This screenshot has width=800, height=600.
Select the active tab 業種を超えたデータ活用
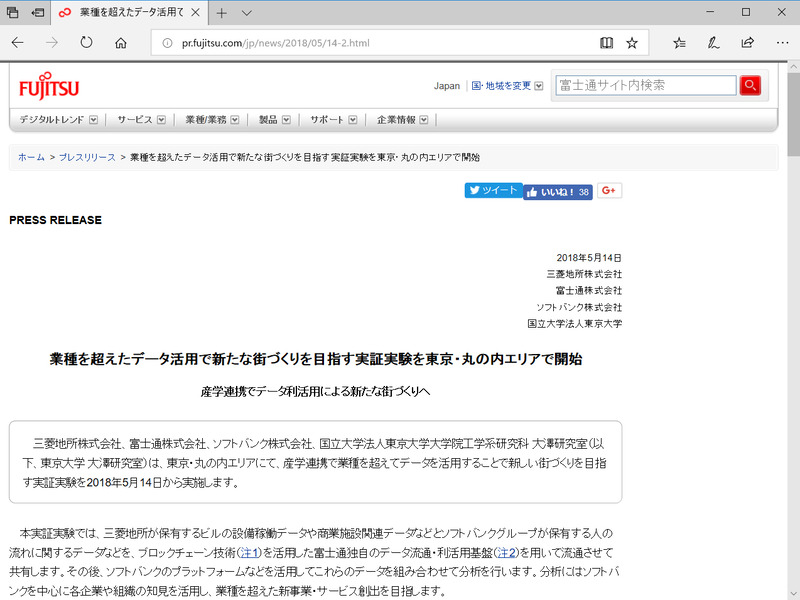[x=130, y=13]
